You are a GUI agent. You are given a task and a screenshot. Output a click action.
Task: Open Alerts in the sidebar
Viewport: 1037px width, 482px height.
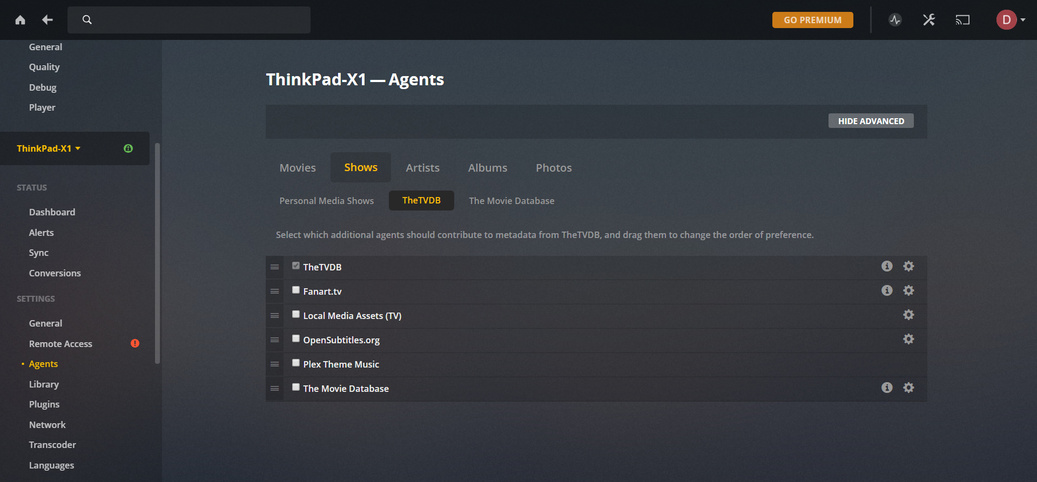[42, 233]
